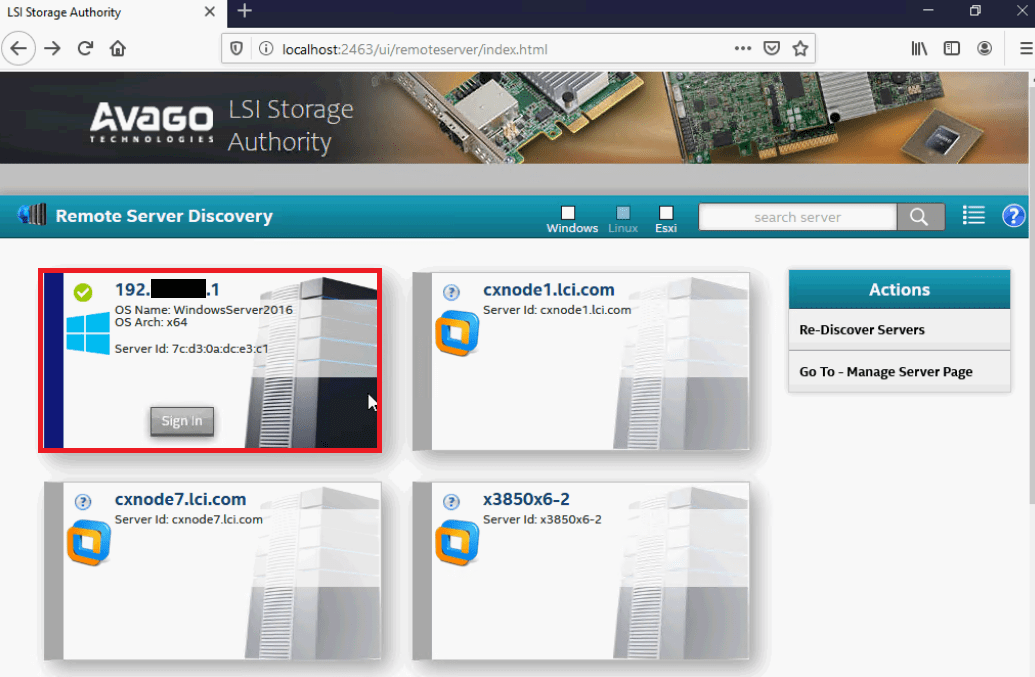Open page actions three-dot menu
Image resolution: width=1035 pixels, height=677 pixels.
point(743,48)
